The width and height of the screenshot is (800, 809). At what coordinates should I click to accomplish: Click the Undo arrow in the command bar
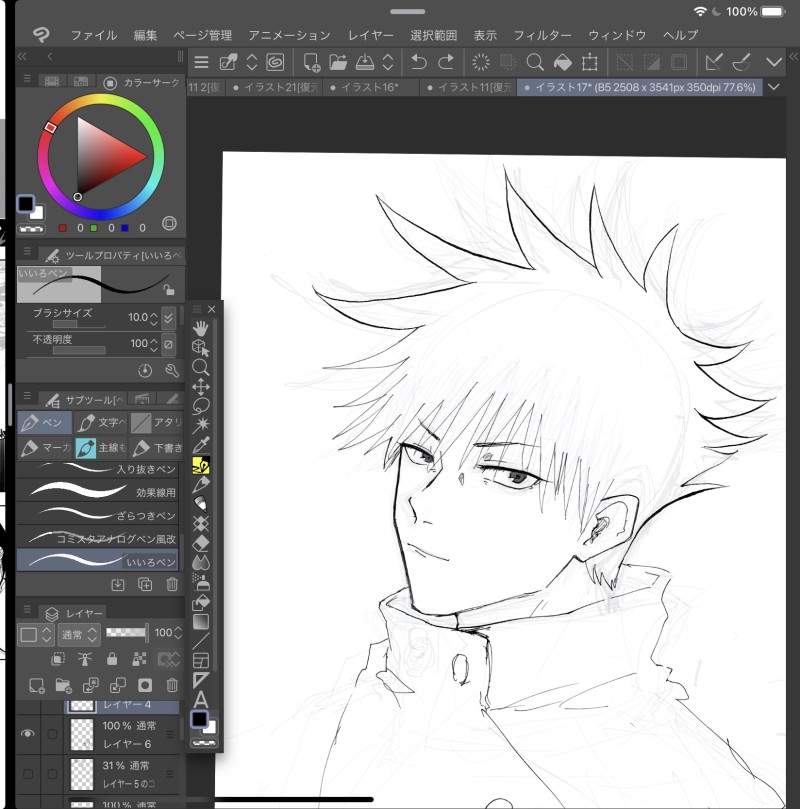click(419, 62)
